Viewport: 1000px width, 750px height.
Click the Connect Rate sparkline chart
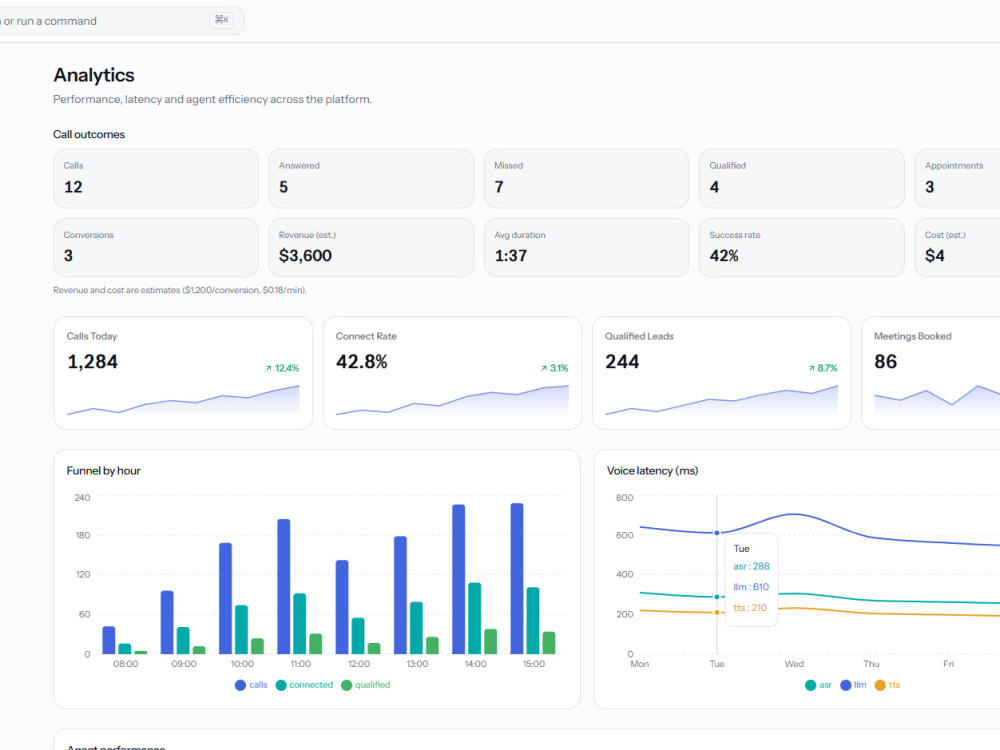click(x=452, y=400)
